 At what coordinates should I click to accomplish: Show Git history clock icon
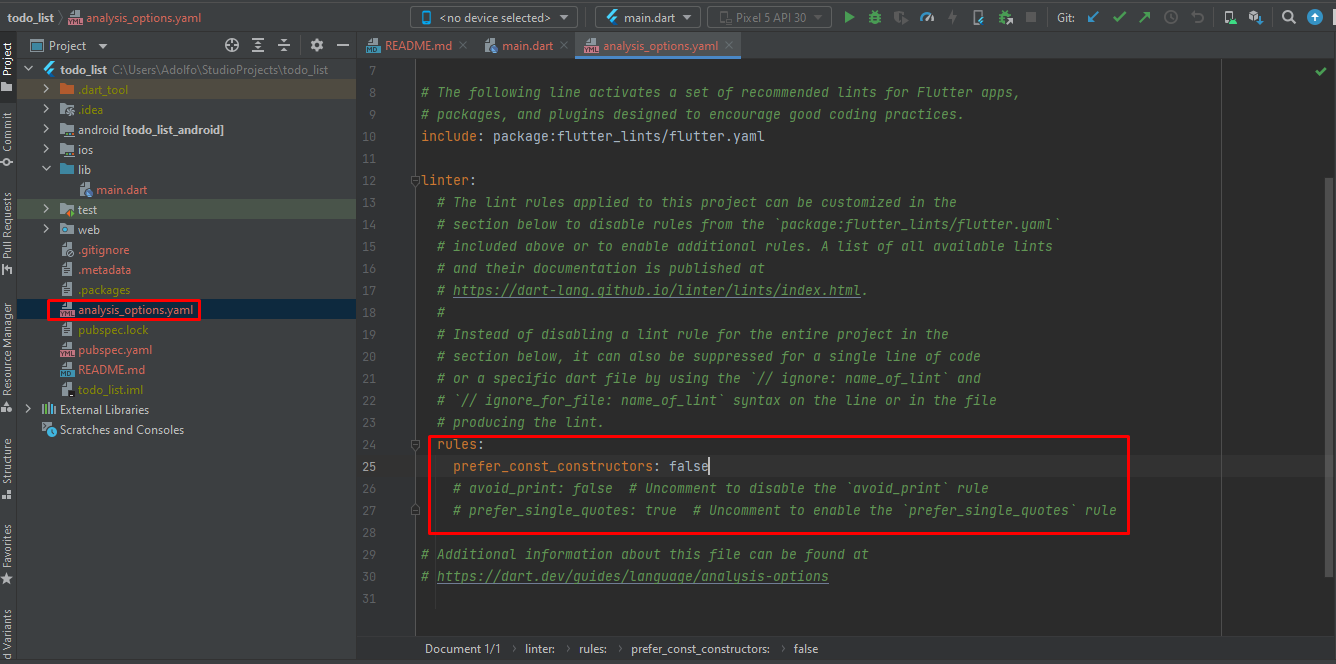pyautogui.click(x=1171, y=17)
